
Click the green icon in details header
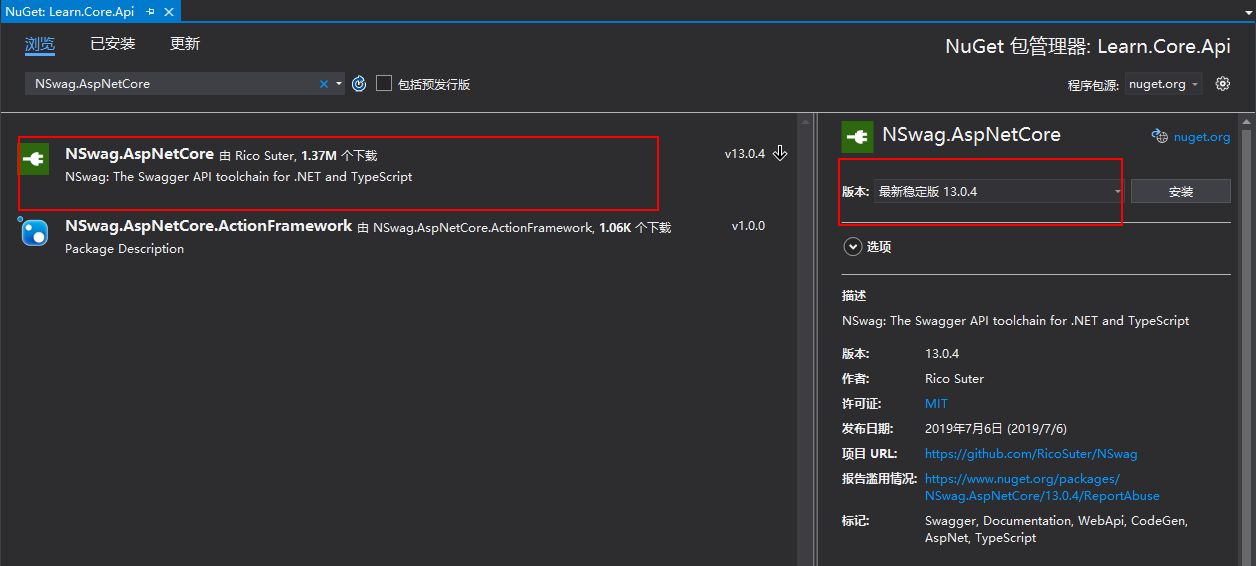point(857,135)
